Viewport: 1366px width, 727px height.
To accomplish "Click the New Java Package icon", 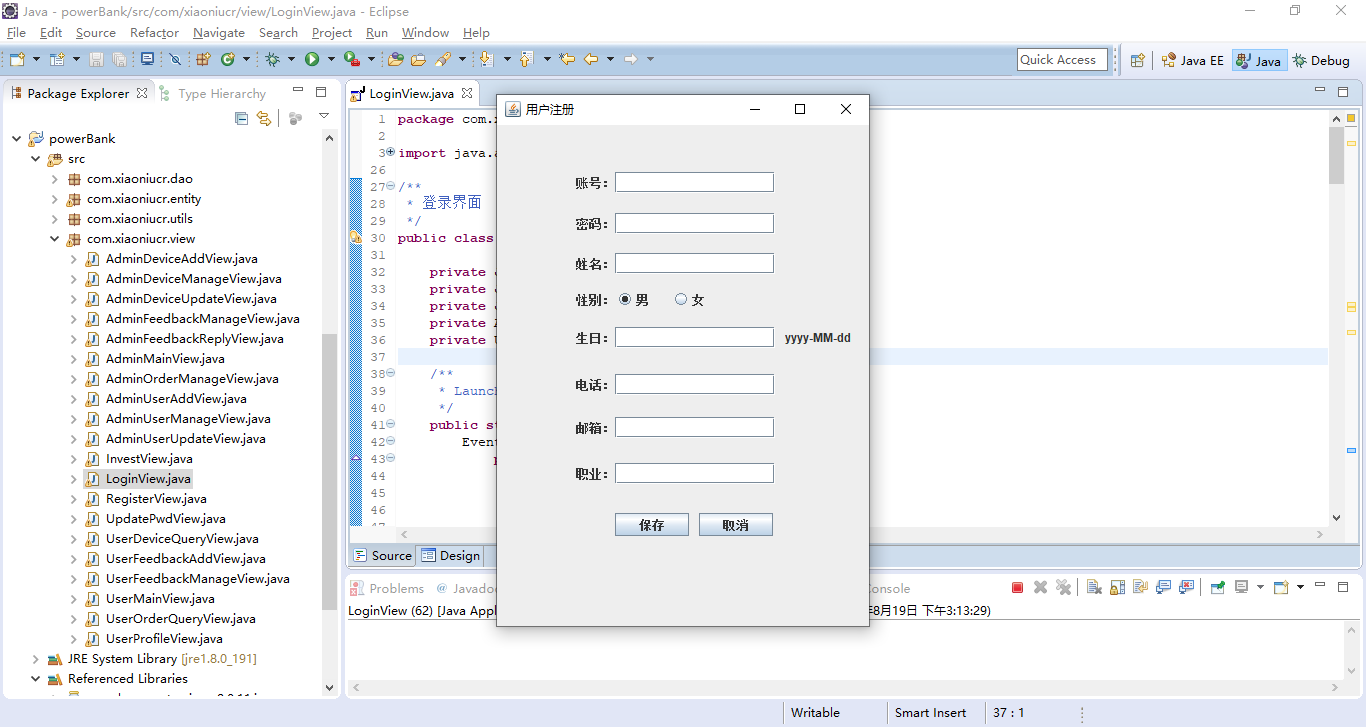I will pyautogui.click(x=203, y=59).
